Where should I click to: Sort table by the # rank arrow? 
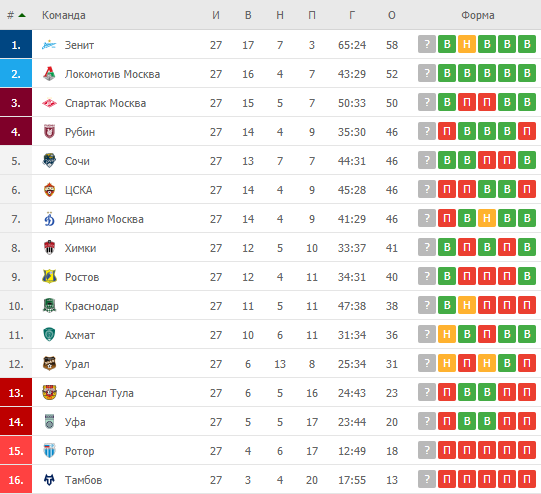pyautogui.click(x=22, y=15)
